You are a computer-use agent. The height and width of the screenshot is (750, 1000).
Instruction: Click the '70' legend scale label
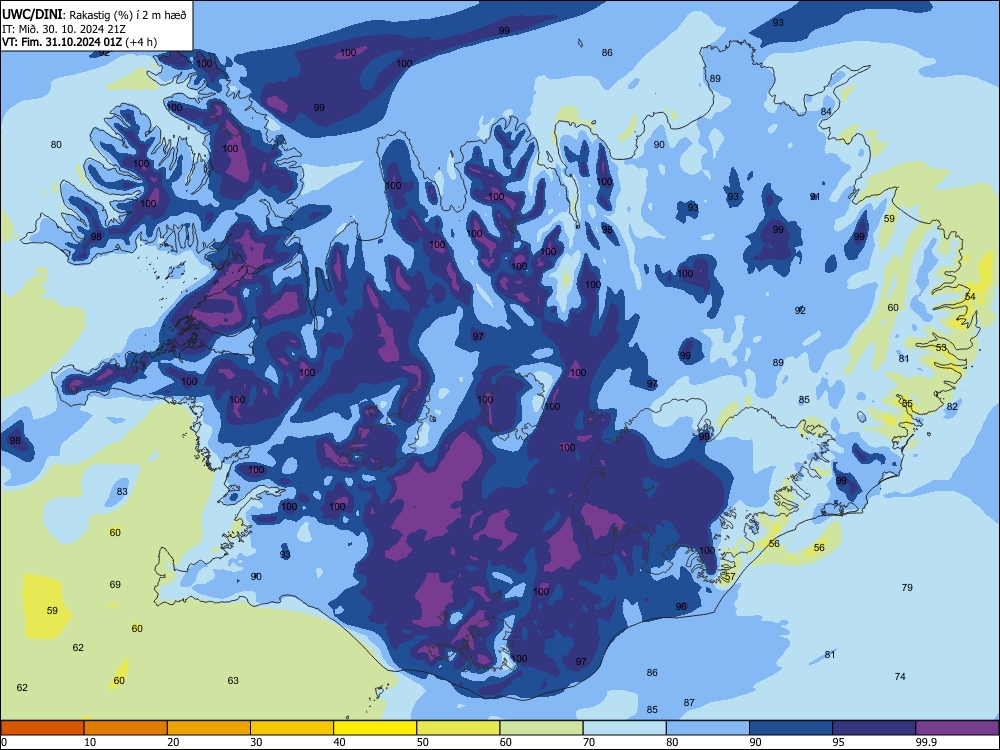pos(589,742)
